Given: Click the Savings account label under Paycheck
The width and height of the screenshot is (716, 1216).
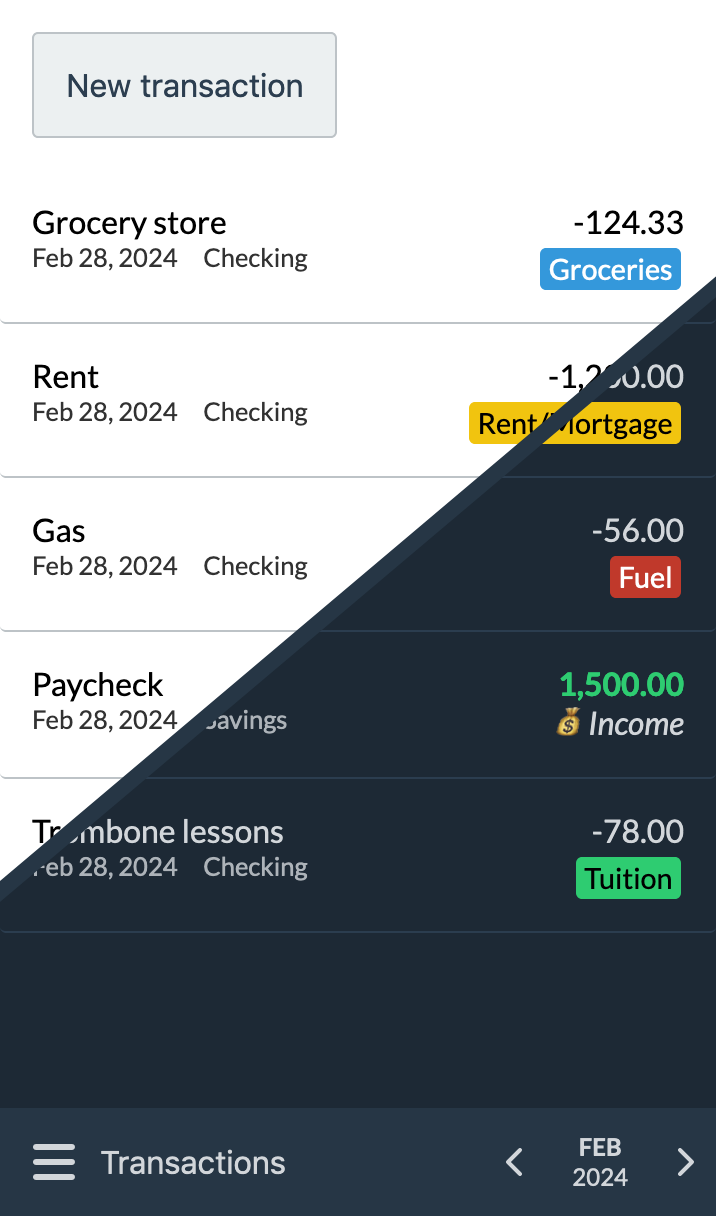Looking at the screenshot, I should point(246,719).
